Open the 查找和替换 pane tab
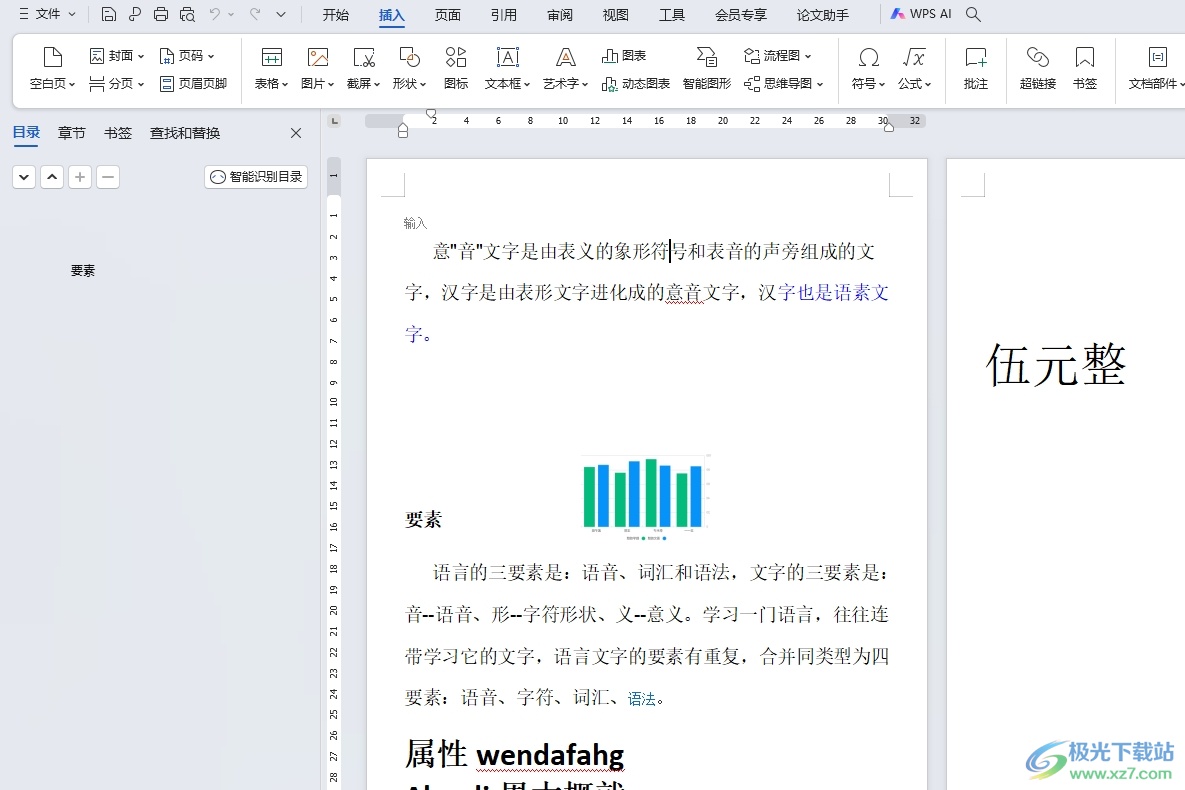Screen dimensions: 1185x790 (x=185, y=133)
